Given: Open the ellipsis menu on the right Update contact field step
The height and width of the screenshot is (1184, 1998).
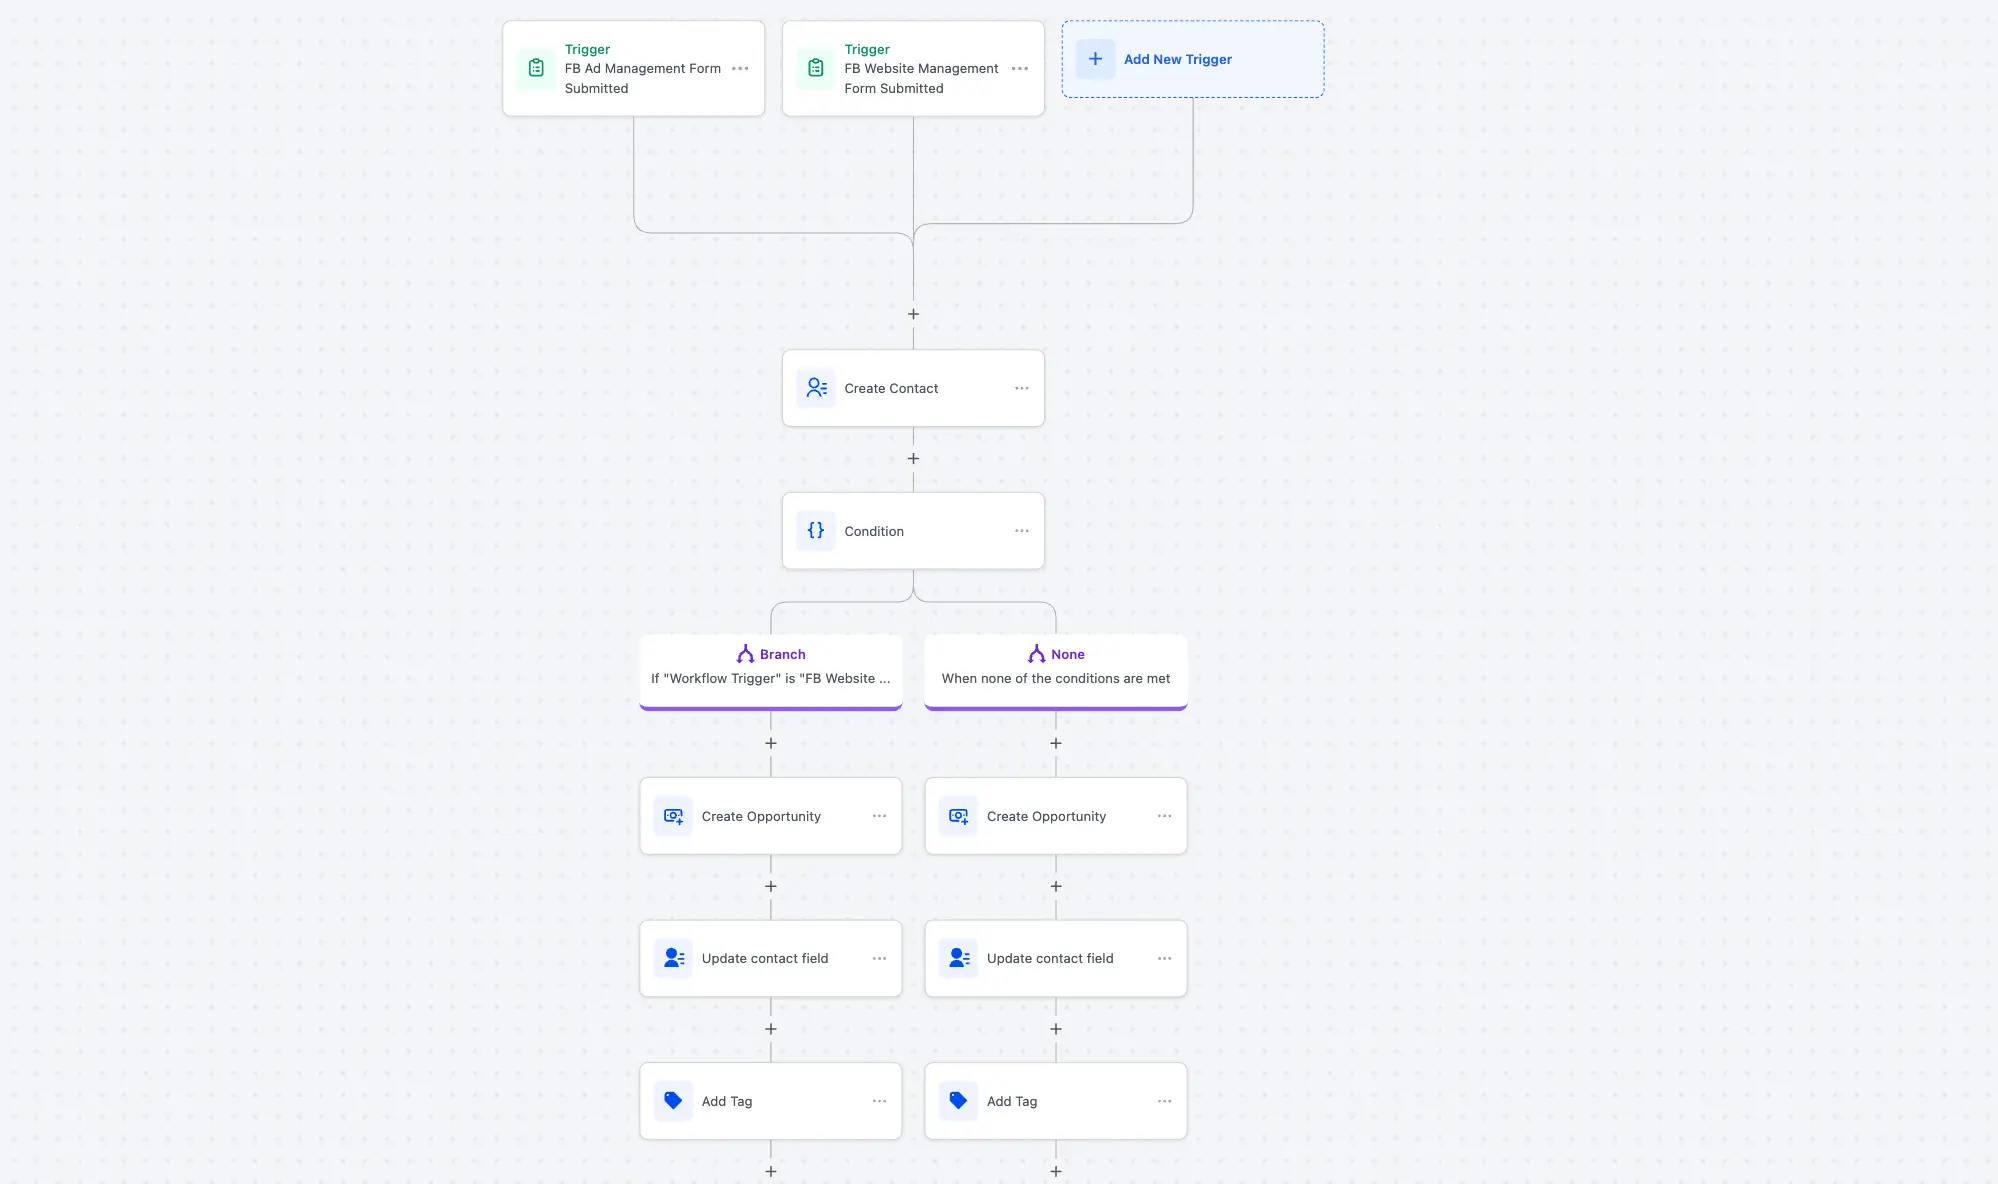Looking at the screenshot, I should click(x=1164, y=958).
